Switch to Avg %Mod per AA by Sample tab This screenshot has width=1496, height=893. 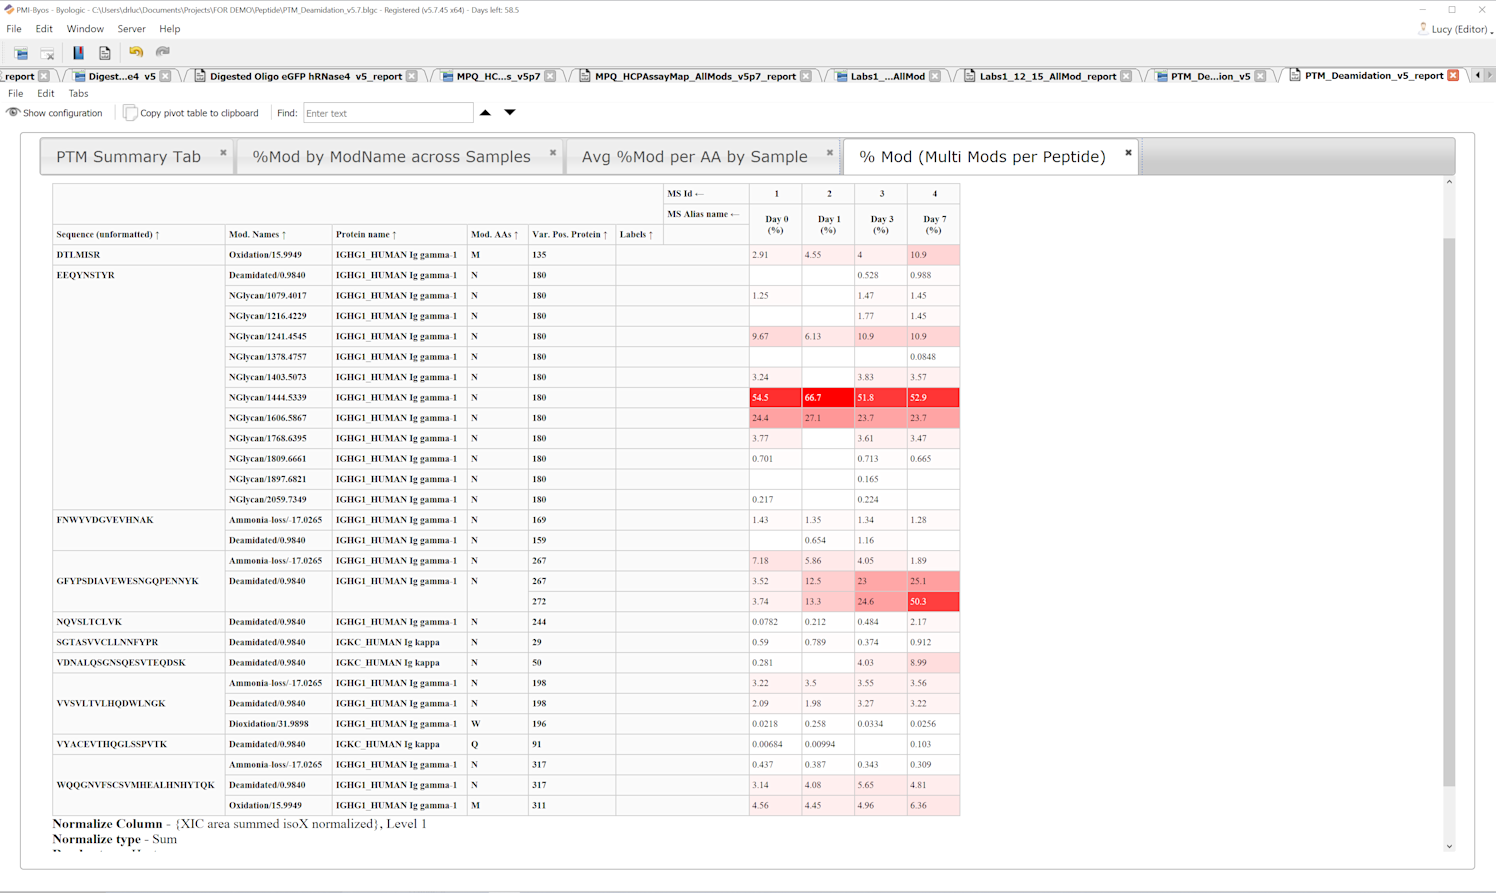(694, 157)
